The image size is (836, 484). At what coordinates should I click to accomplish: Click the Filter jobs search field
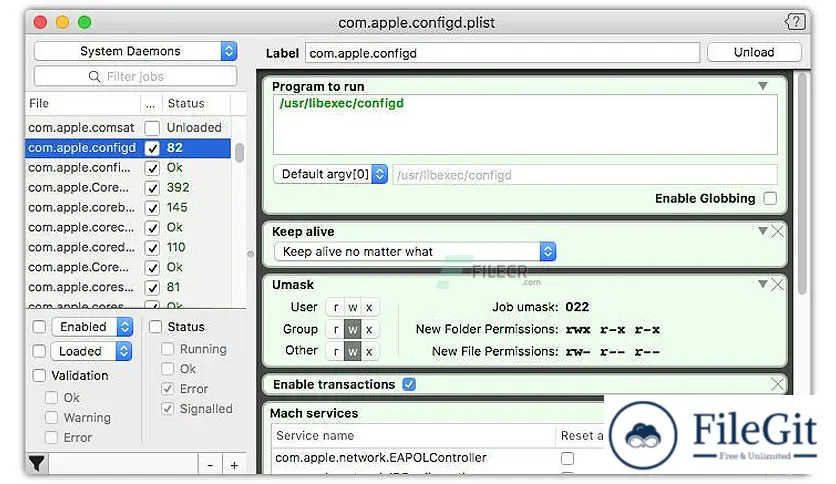tap(136, 76)
